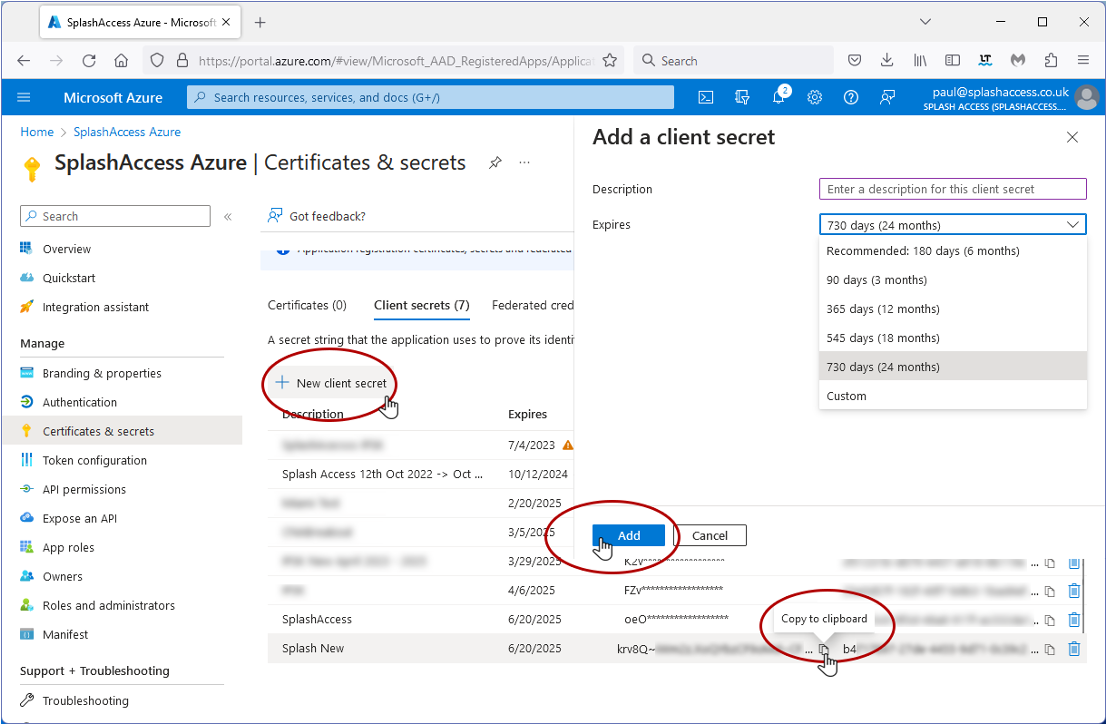Viewport: 1106px width, 724px height.
Task: Open the Expires dropdown showing 730 days
Action: point(952,225)
